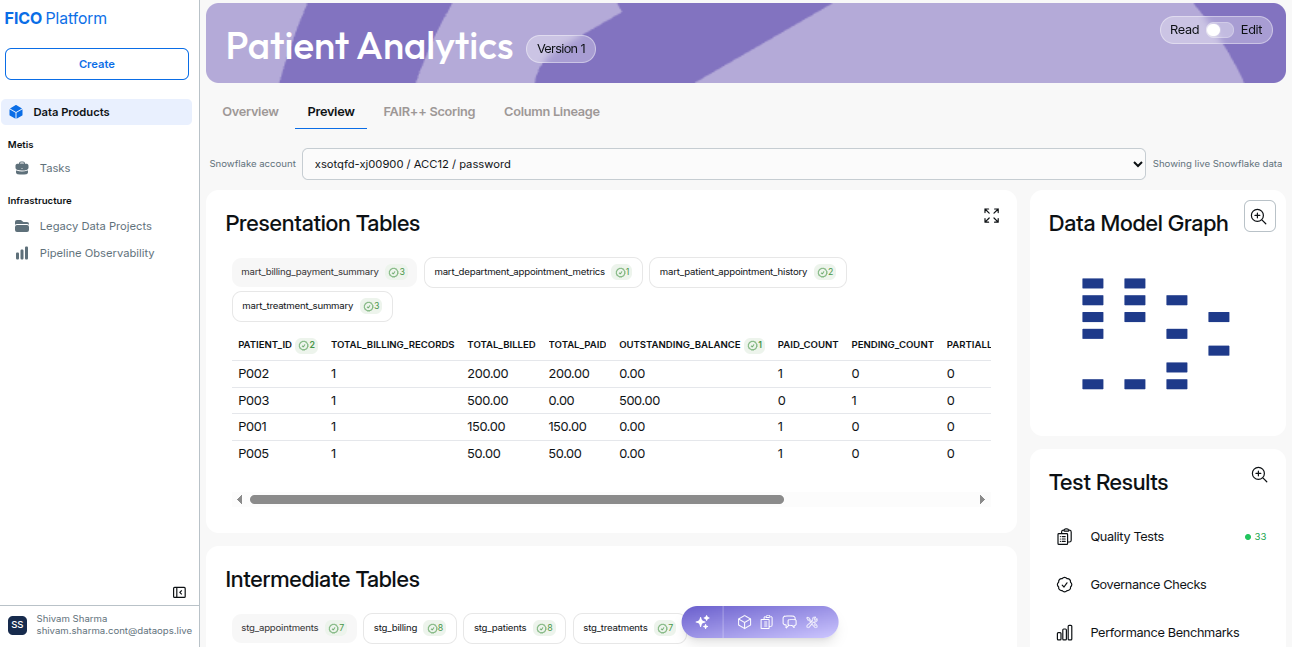Click patient ID cell P005
Image resolution: width=1292 pixels, height=647 pixels.
[253, 454]
